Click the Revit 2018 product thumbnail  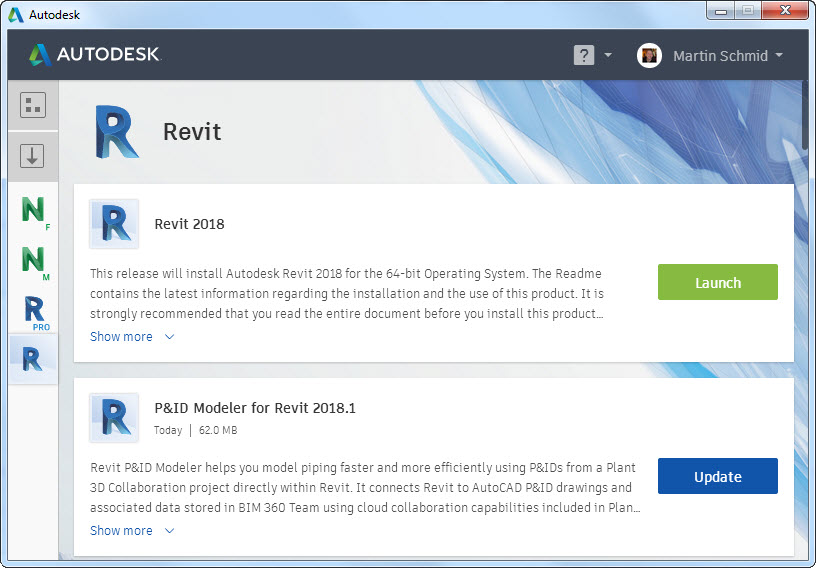(x=114, y=224)
